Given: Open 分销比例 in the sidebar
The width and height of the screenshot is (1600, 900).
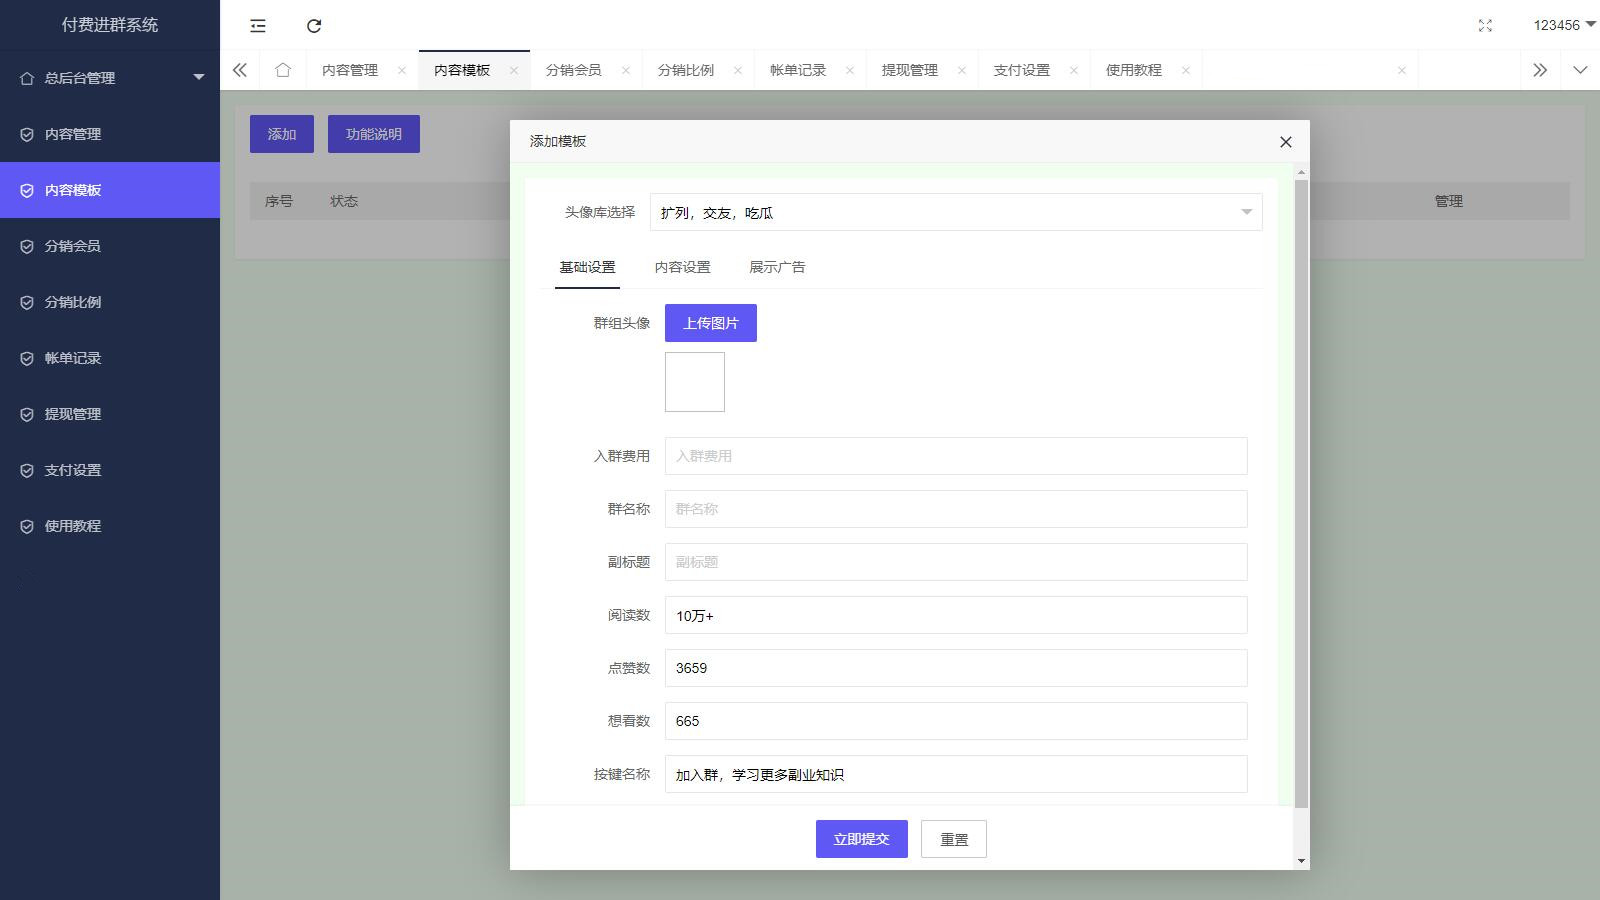Looking at the screenshot, I should (110, 302).
